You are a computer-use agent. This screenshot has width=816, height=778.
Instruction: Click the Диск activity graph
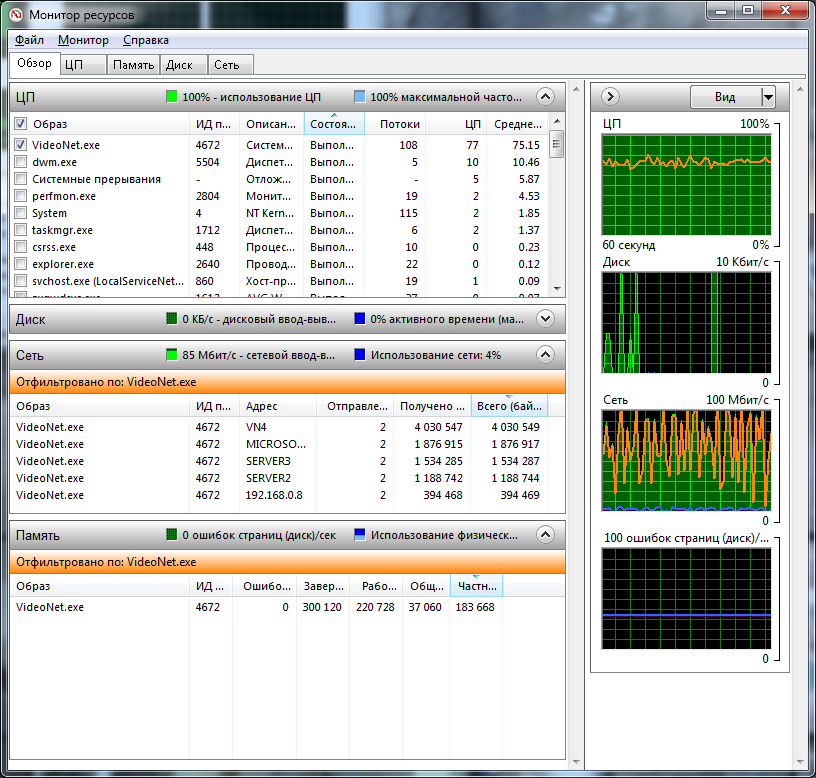pos(686,323)
